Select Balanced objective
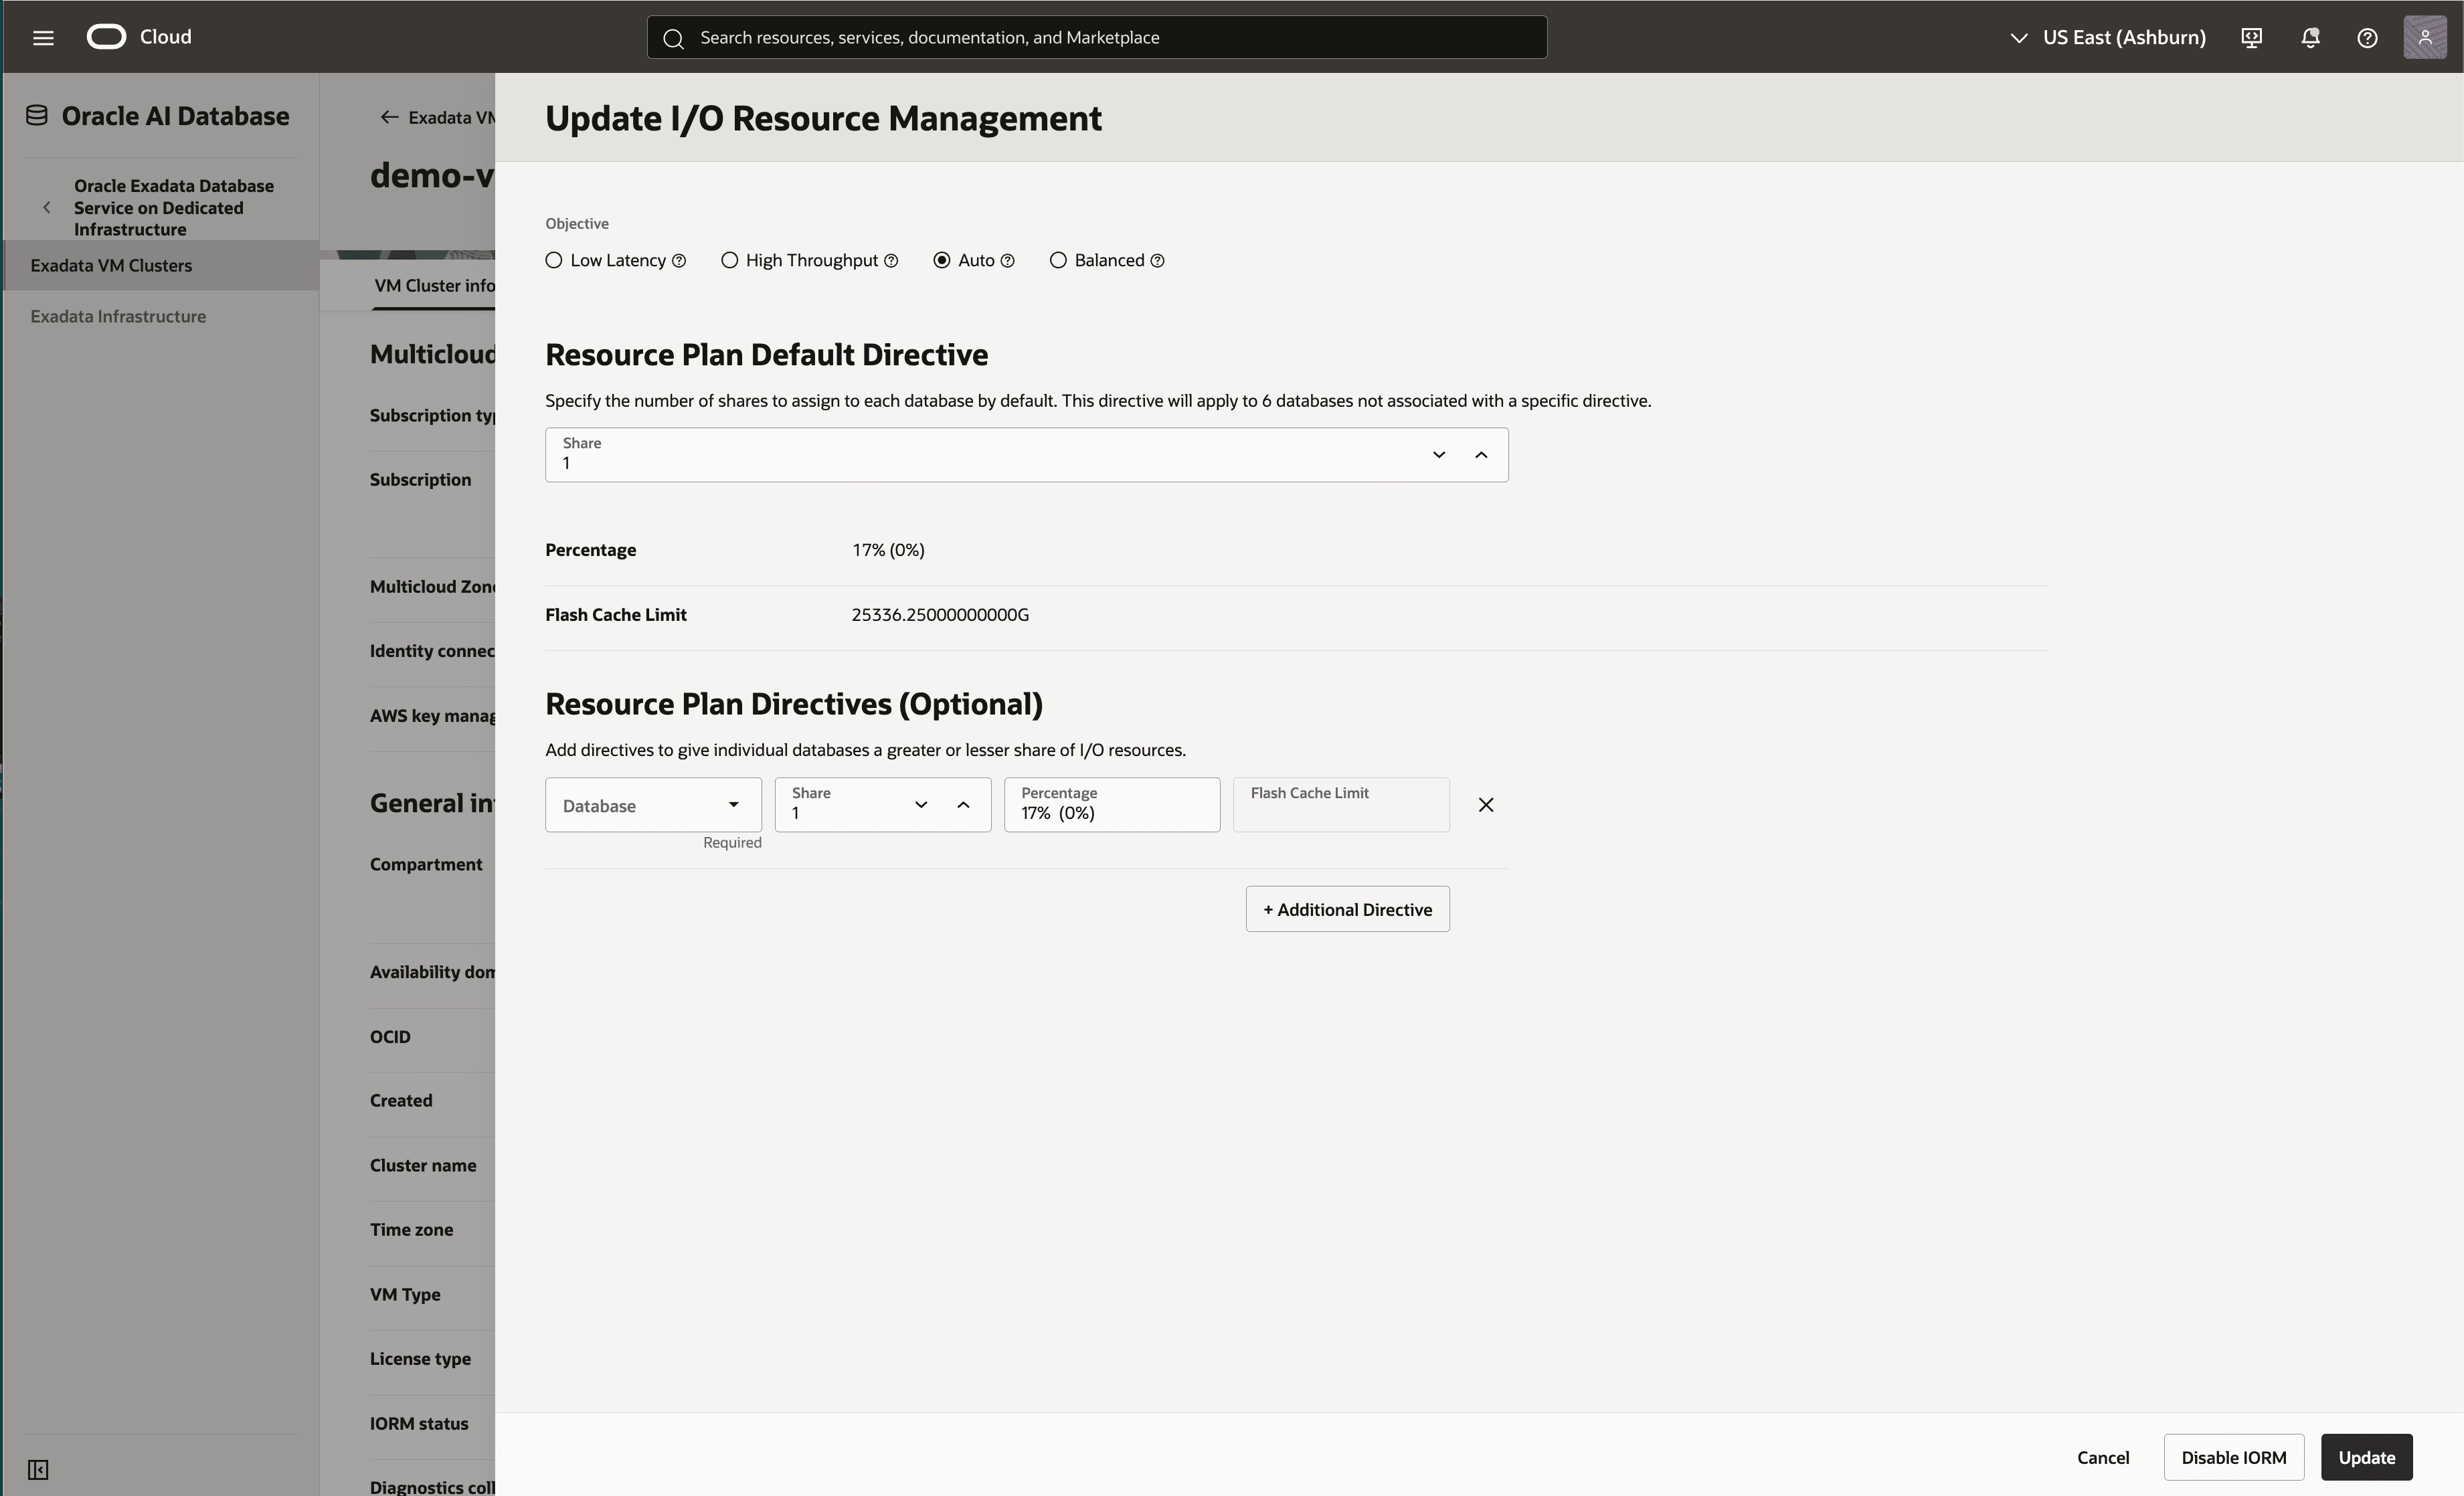 [1058, 260]
